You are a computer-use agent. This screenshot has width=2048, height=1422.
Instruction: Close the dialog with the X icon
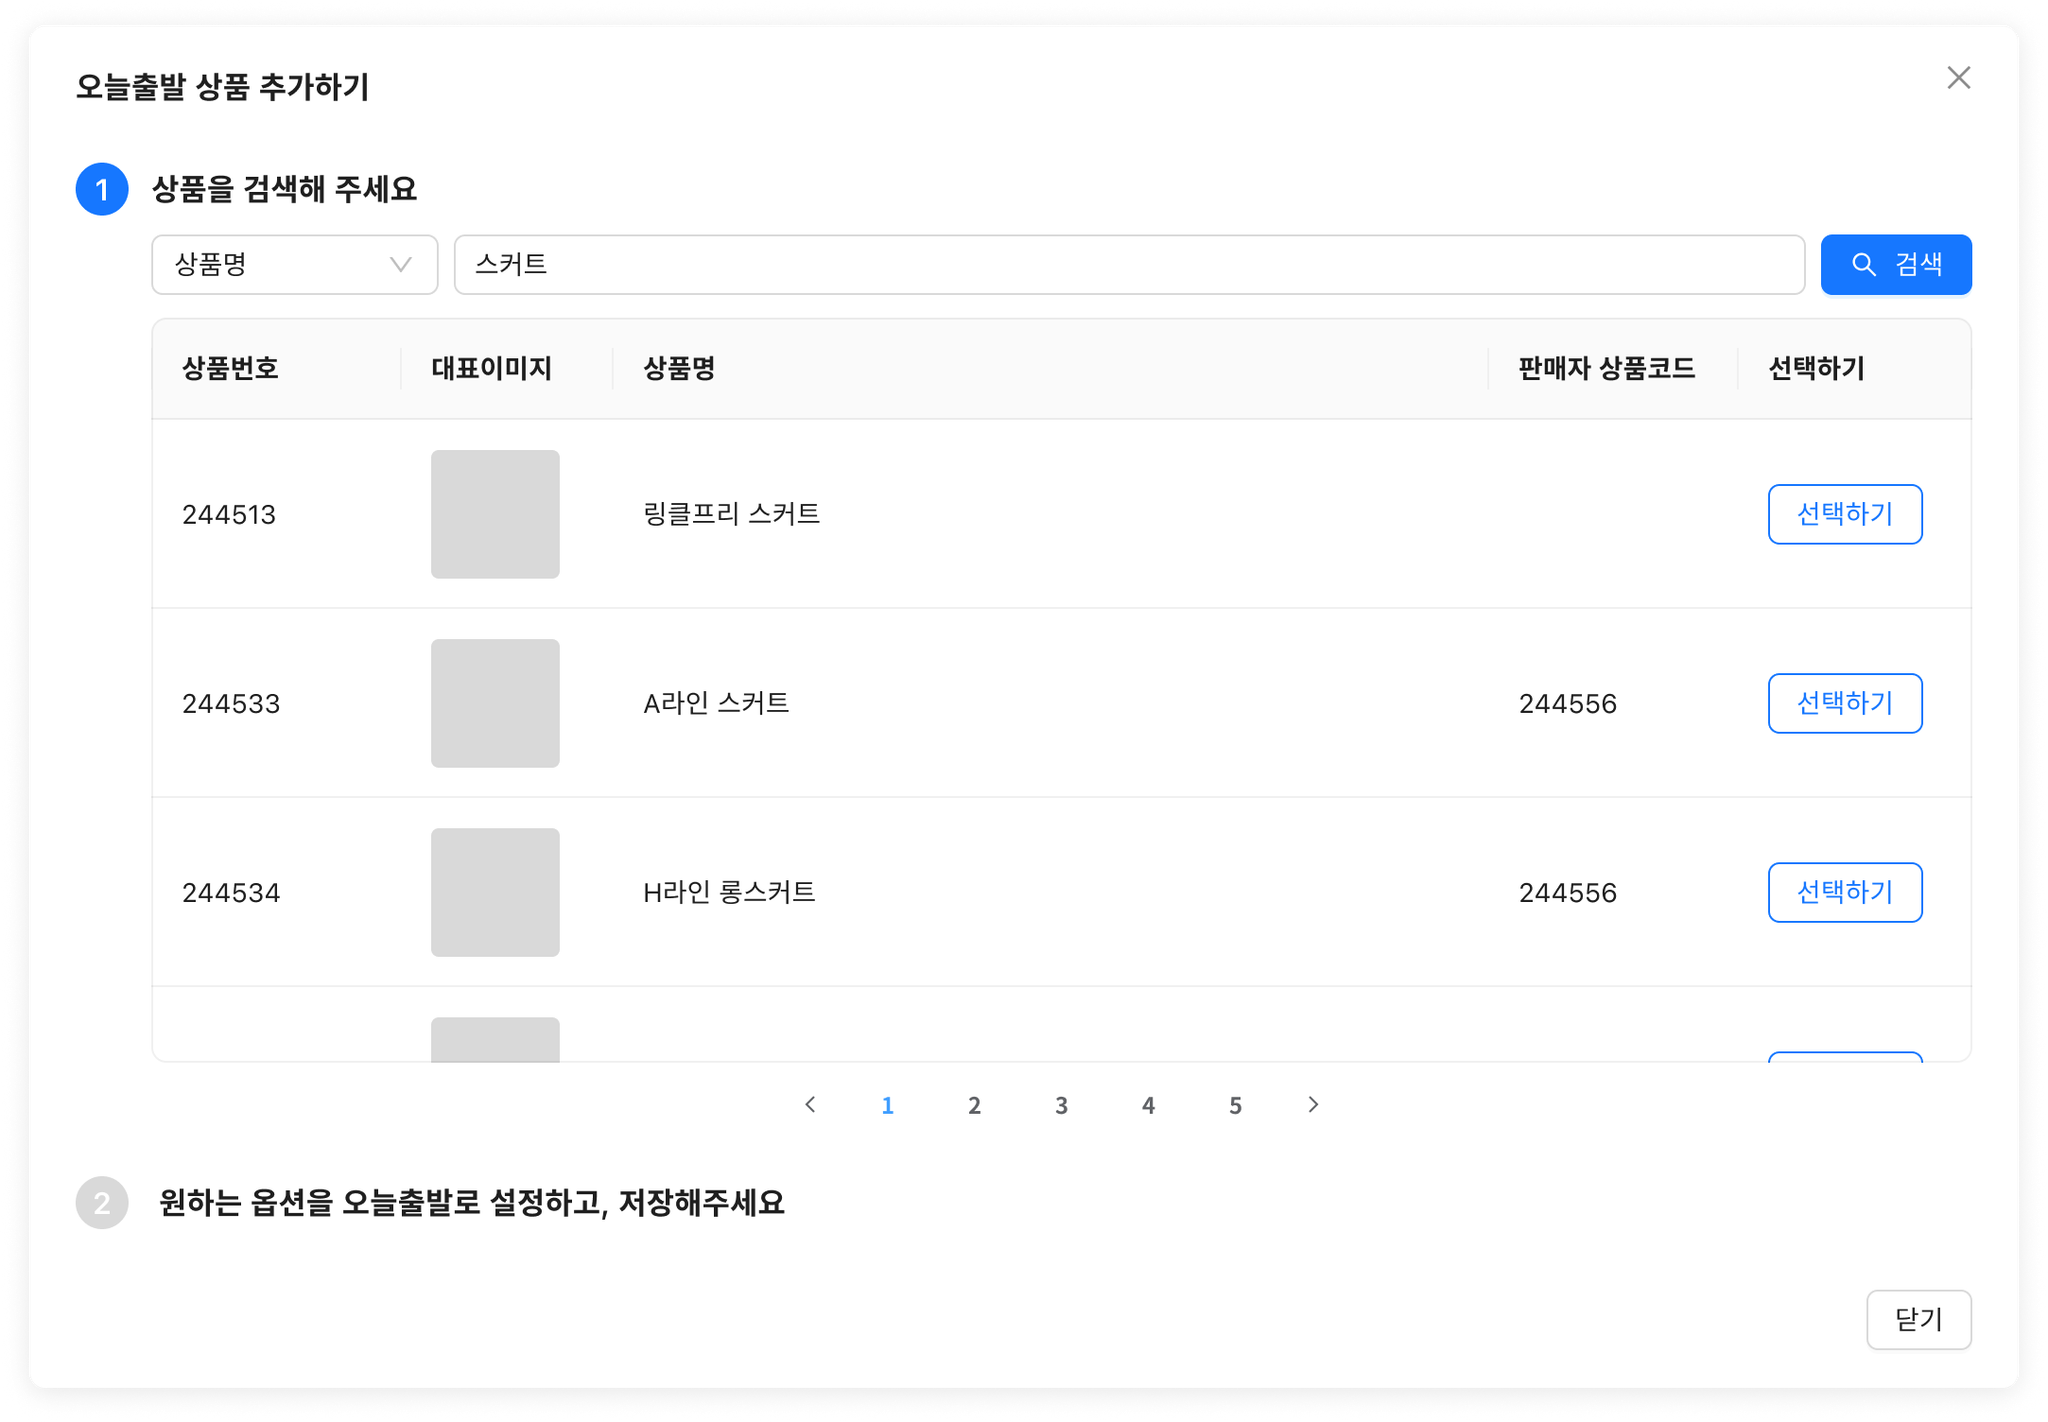pyautogui.click(x=1958, y=78)
